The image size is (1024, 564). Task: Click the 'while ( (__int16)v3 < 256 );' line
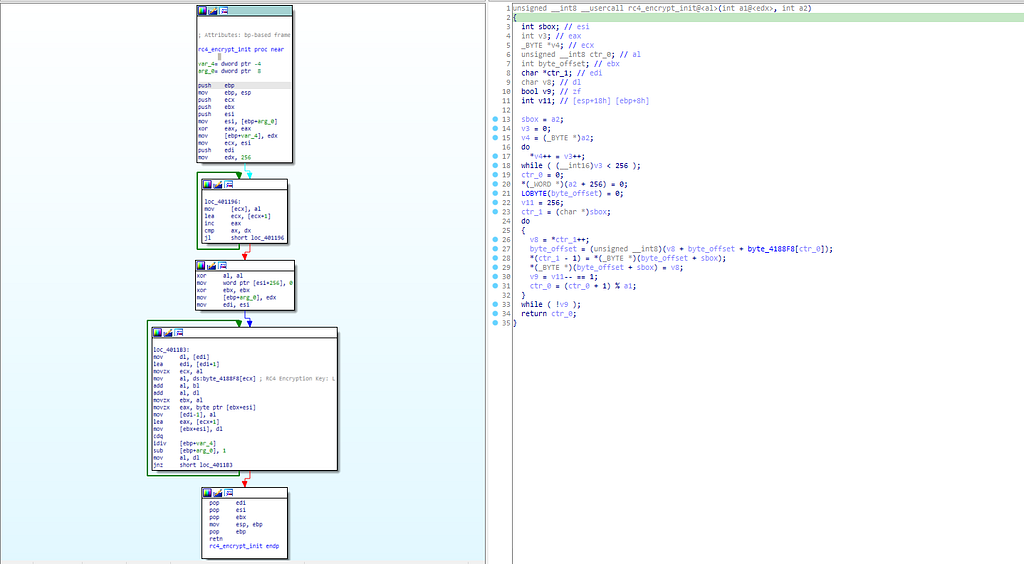pos(581,166)
